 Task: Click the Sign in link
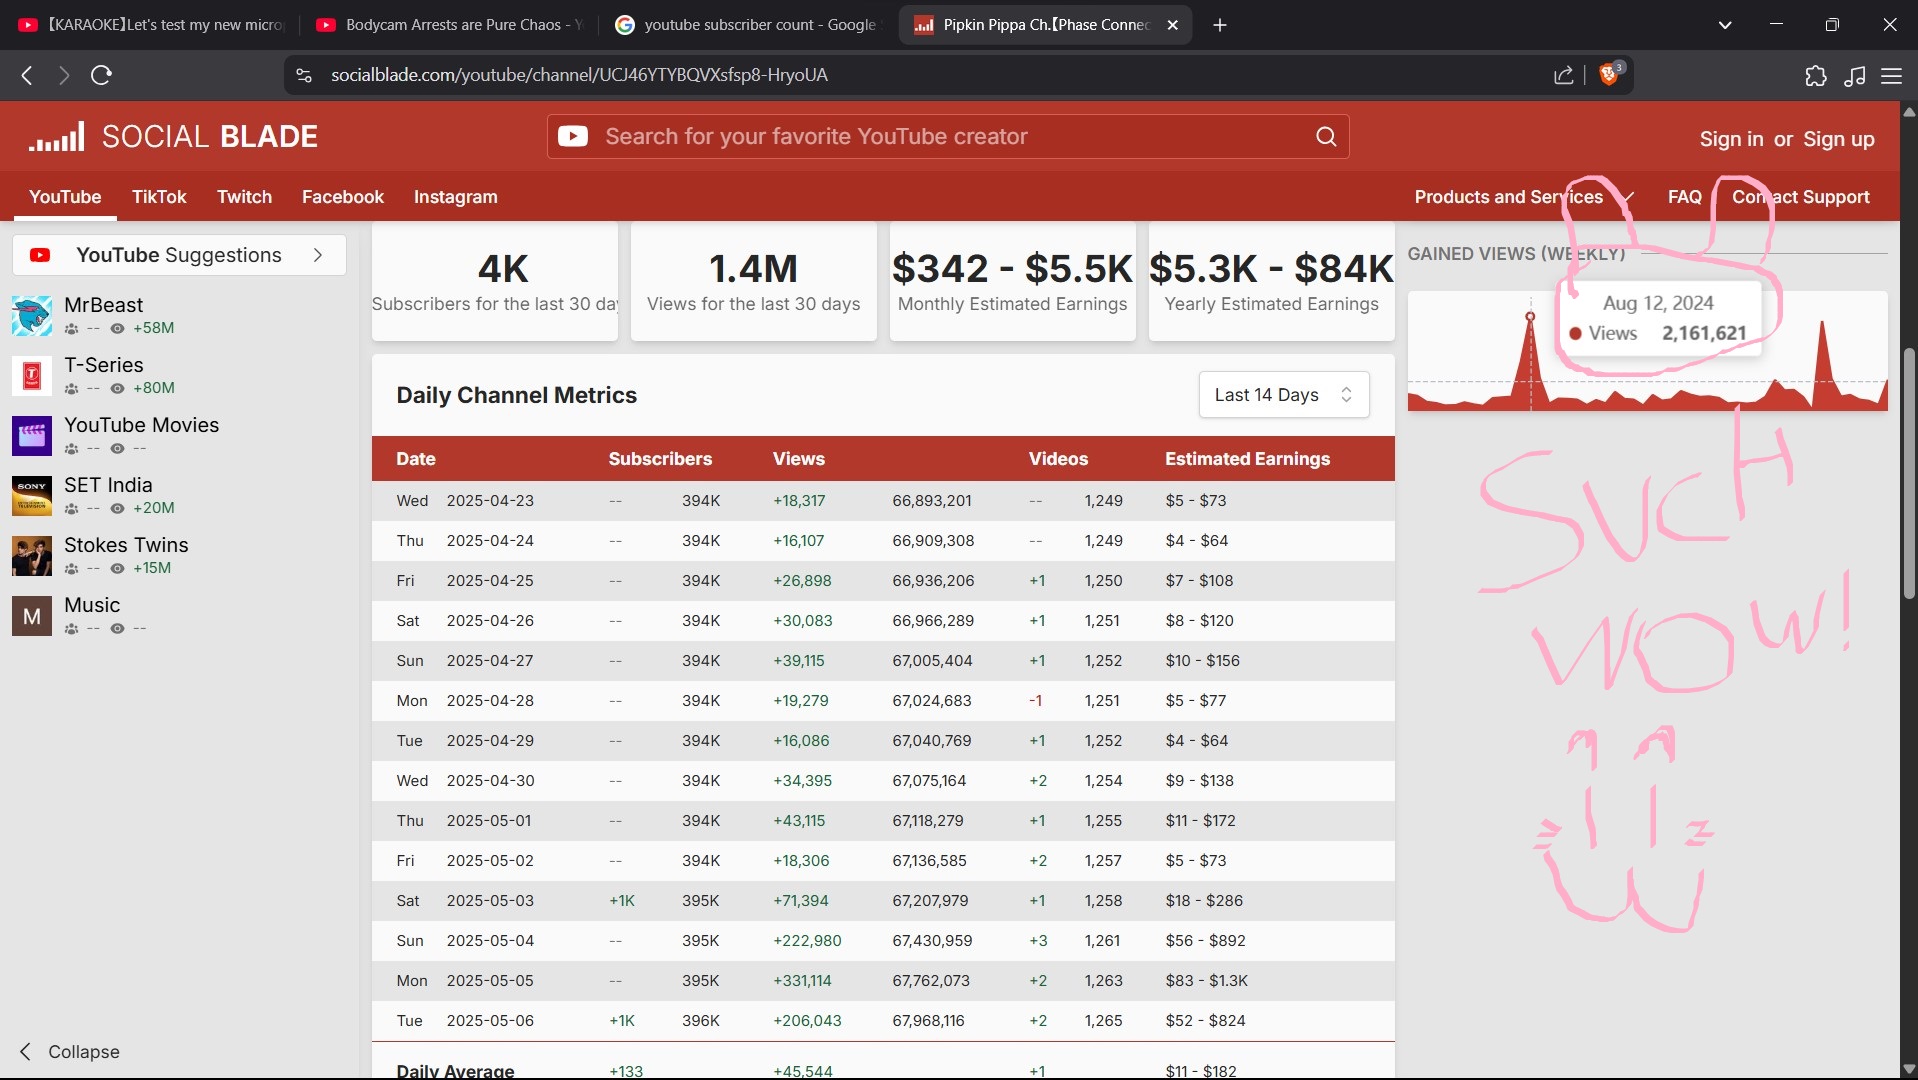point(1731,139)
